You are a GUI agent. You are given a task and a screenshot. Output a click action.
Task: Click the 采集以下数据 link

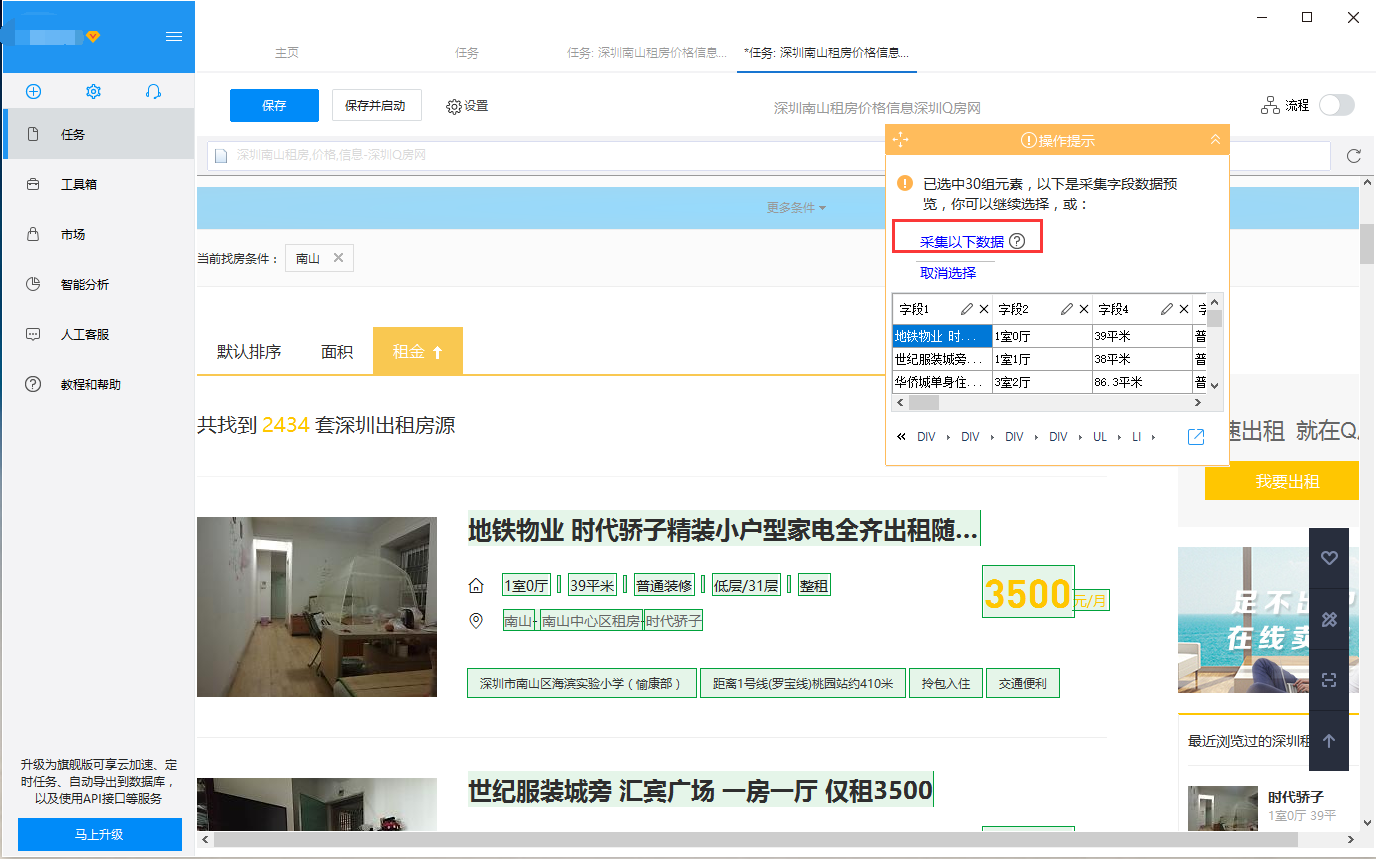(962, 241)
